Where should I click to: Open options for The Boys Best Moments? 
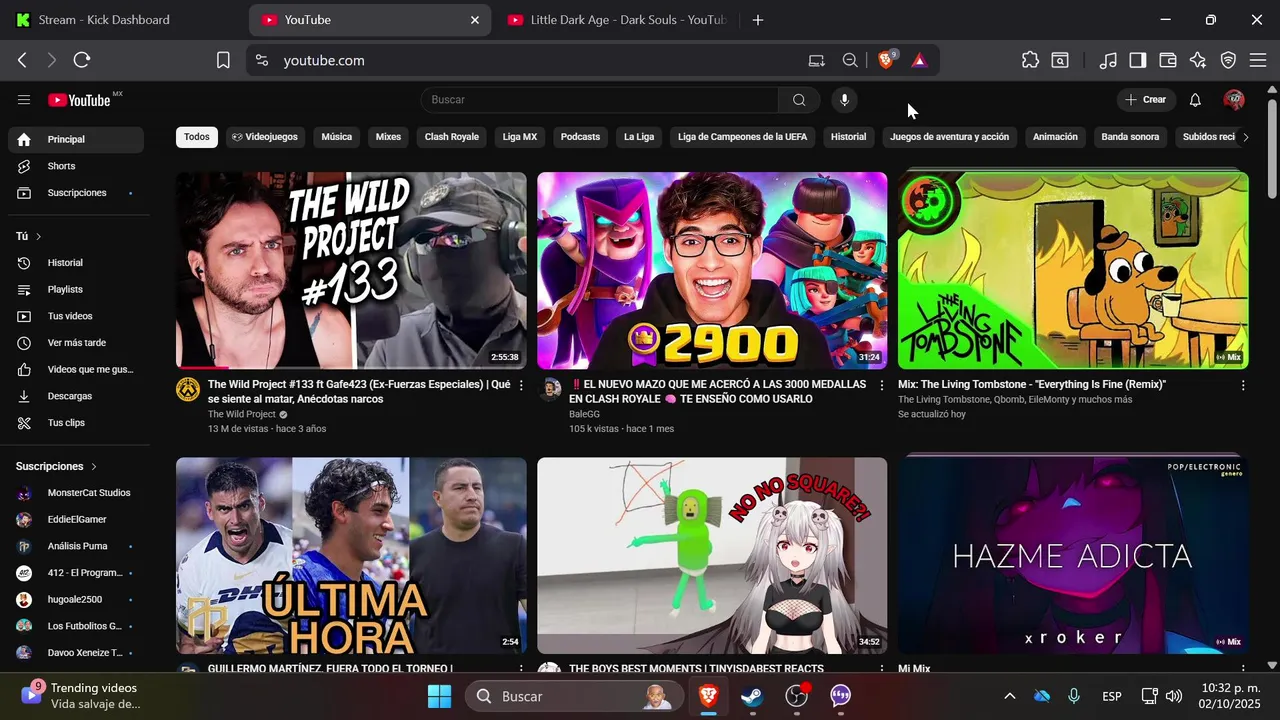click(x=882, y=669)
